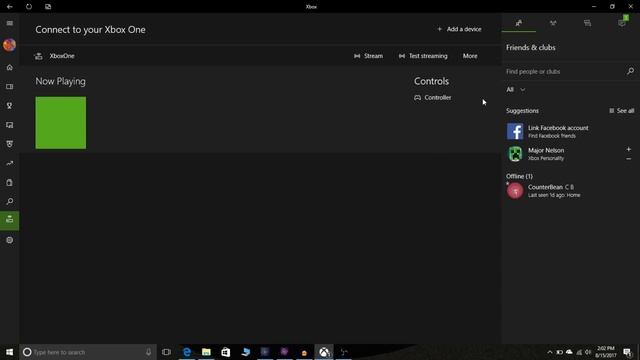
Task: Add Major Nelson with plus icon
Action: [629, 149]
